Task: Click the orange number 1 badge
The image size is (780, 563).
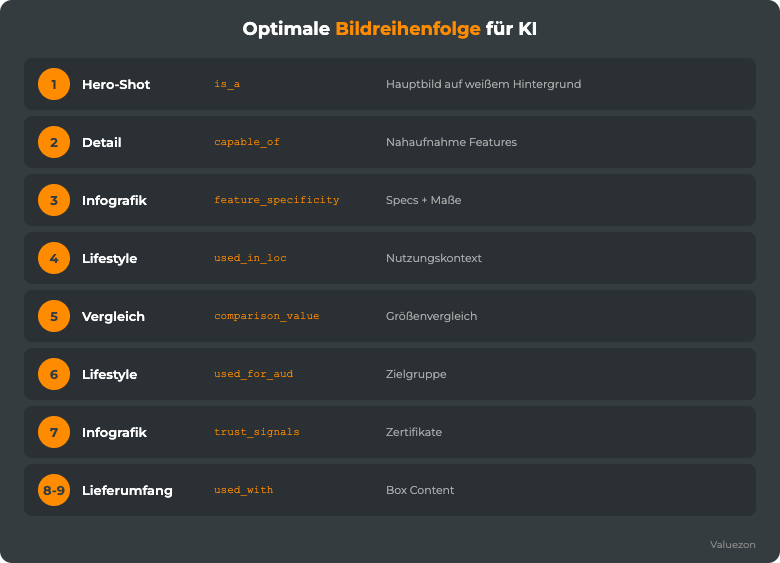Action: point(54,84)
